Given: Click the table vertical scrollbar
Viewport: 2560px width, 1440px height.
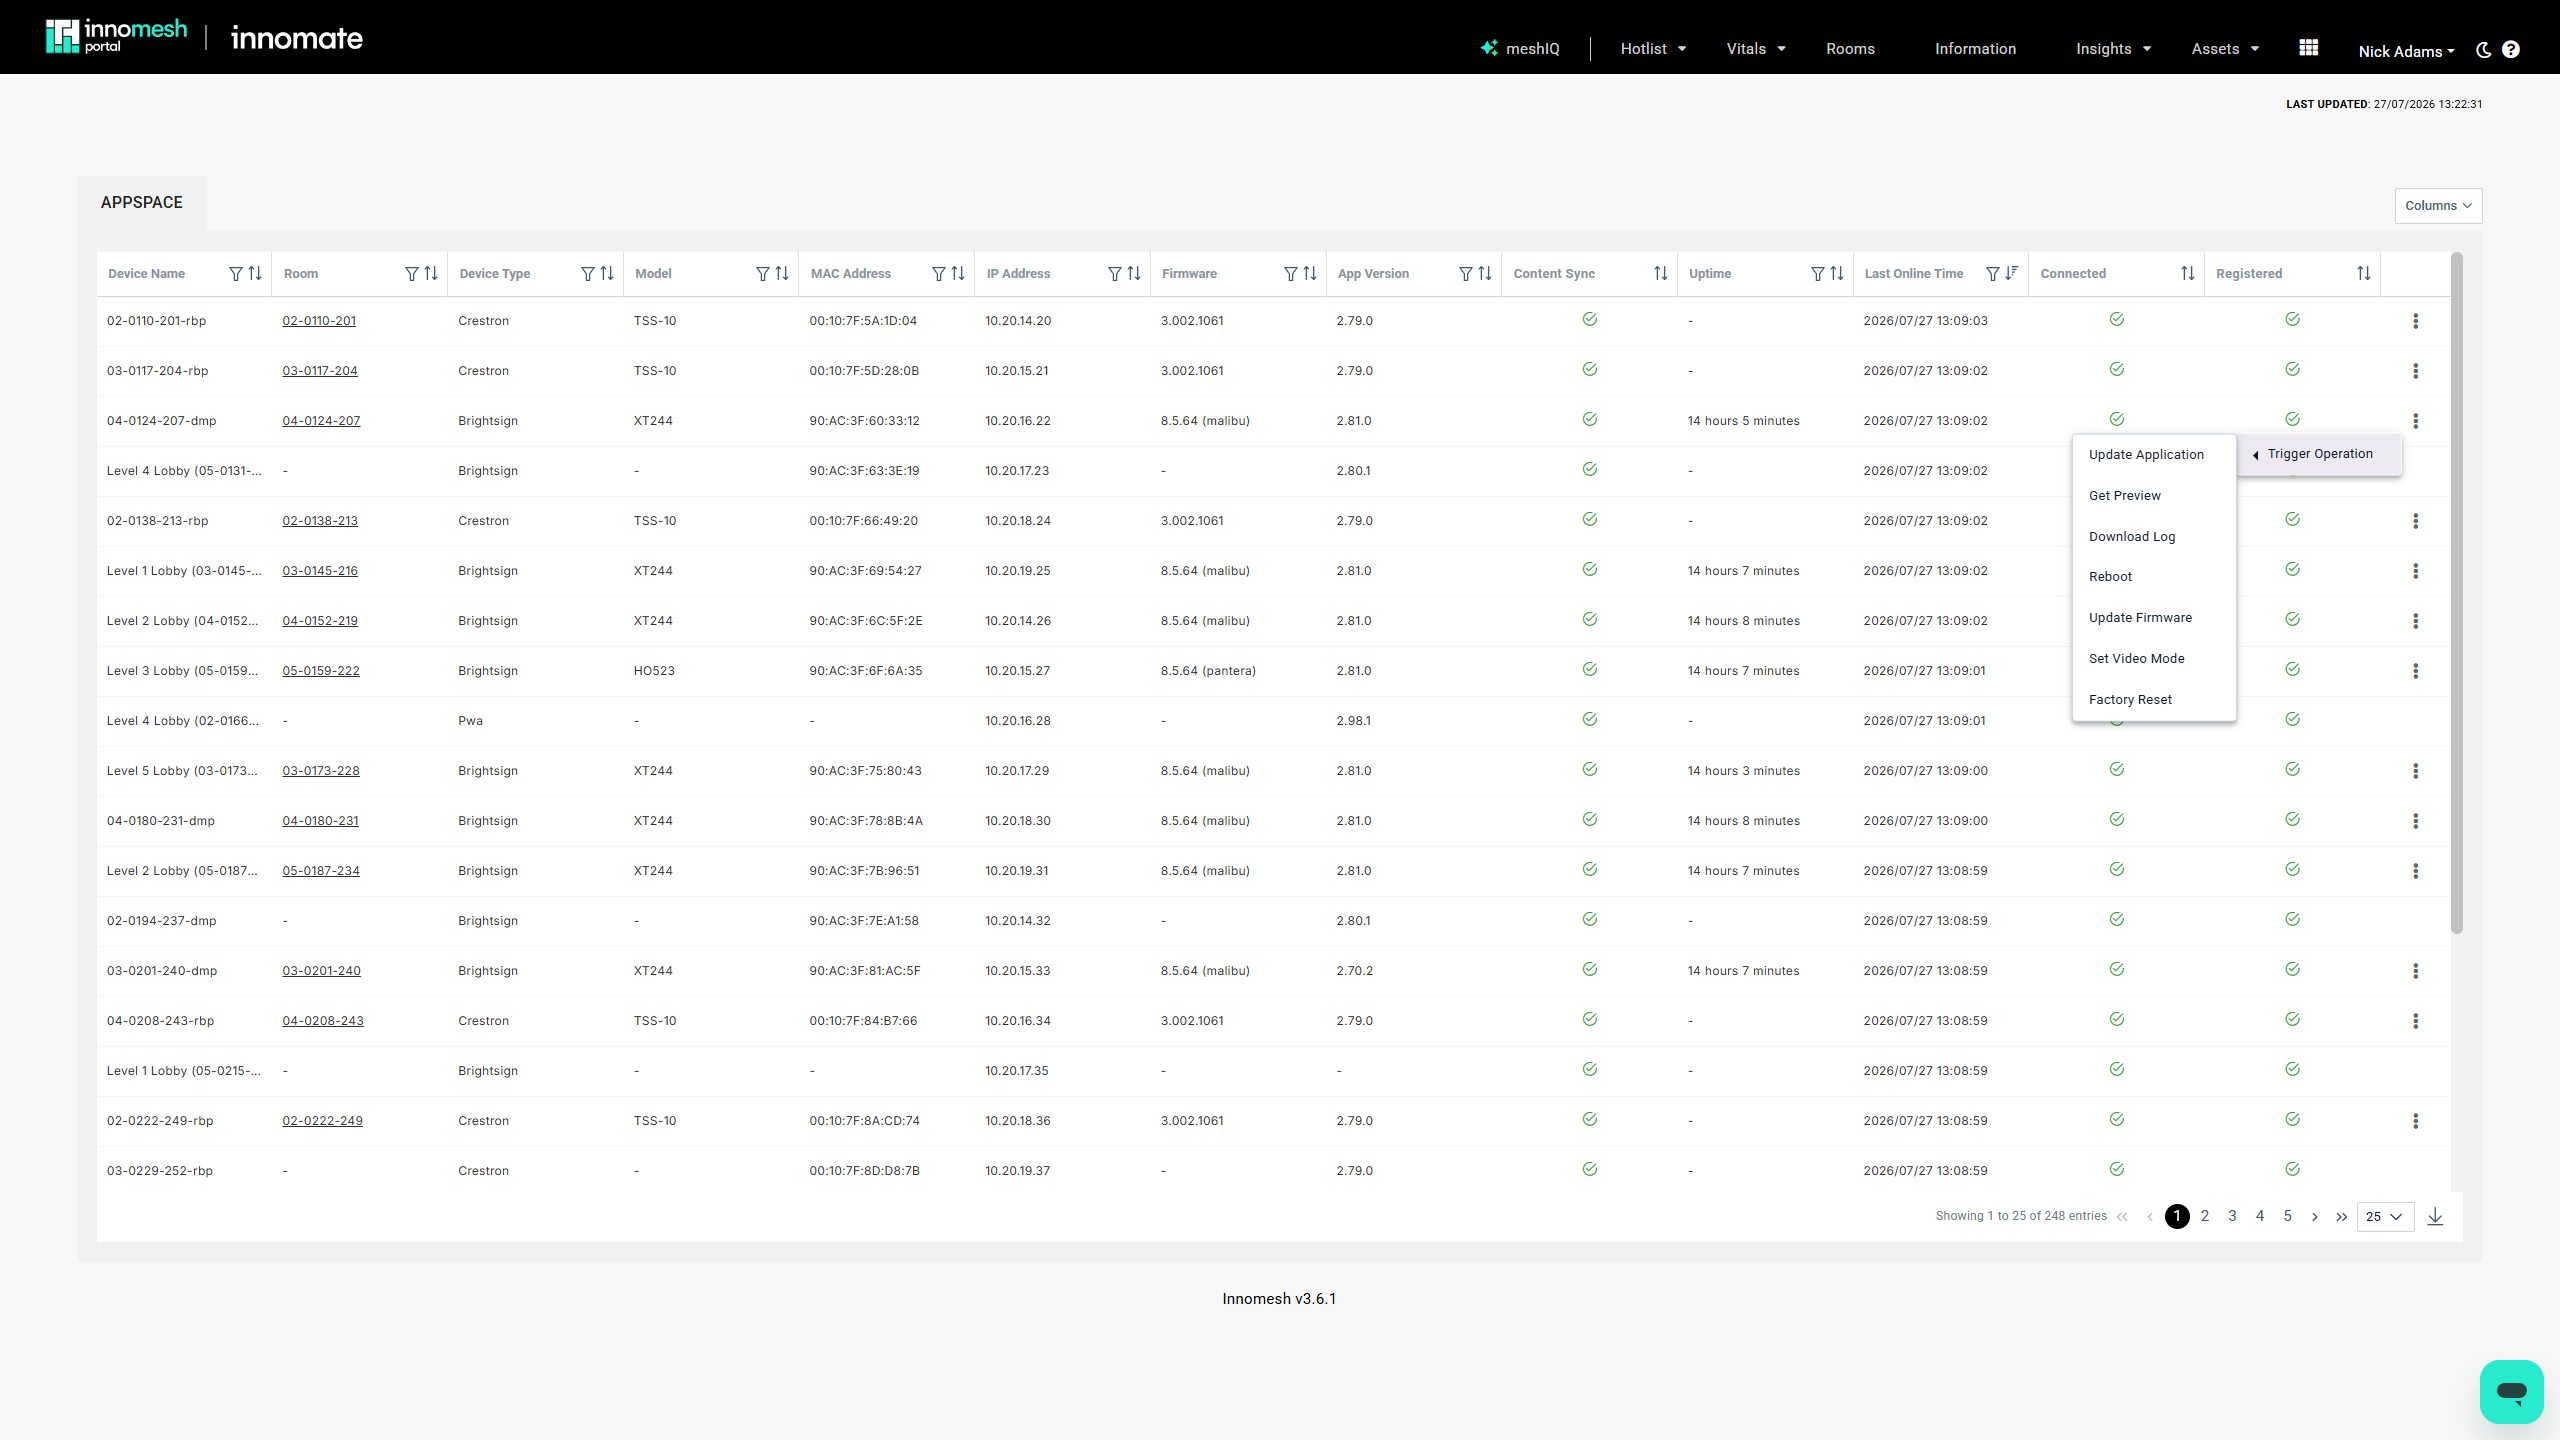Looking at the screenshot, I should pyautogui.click(x=2457, y=594).
